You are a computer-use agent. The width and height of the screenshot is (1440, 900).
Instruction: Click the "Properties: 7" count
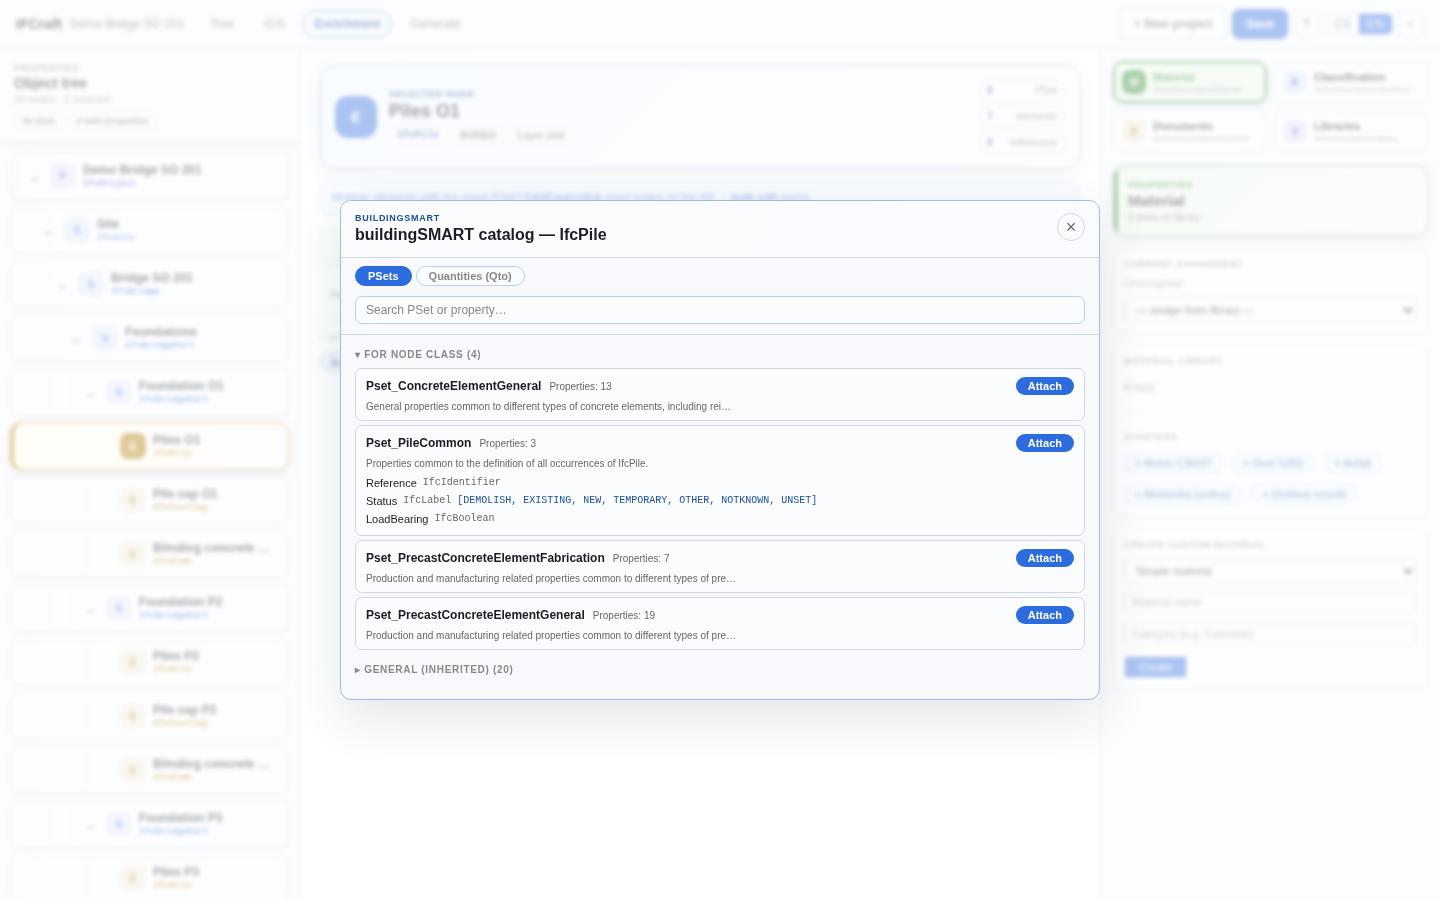(641, 558)
